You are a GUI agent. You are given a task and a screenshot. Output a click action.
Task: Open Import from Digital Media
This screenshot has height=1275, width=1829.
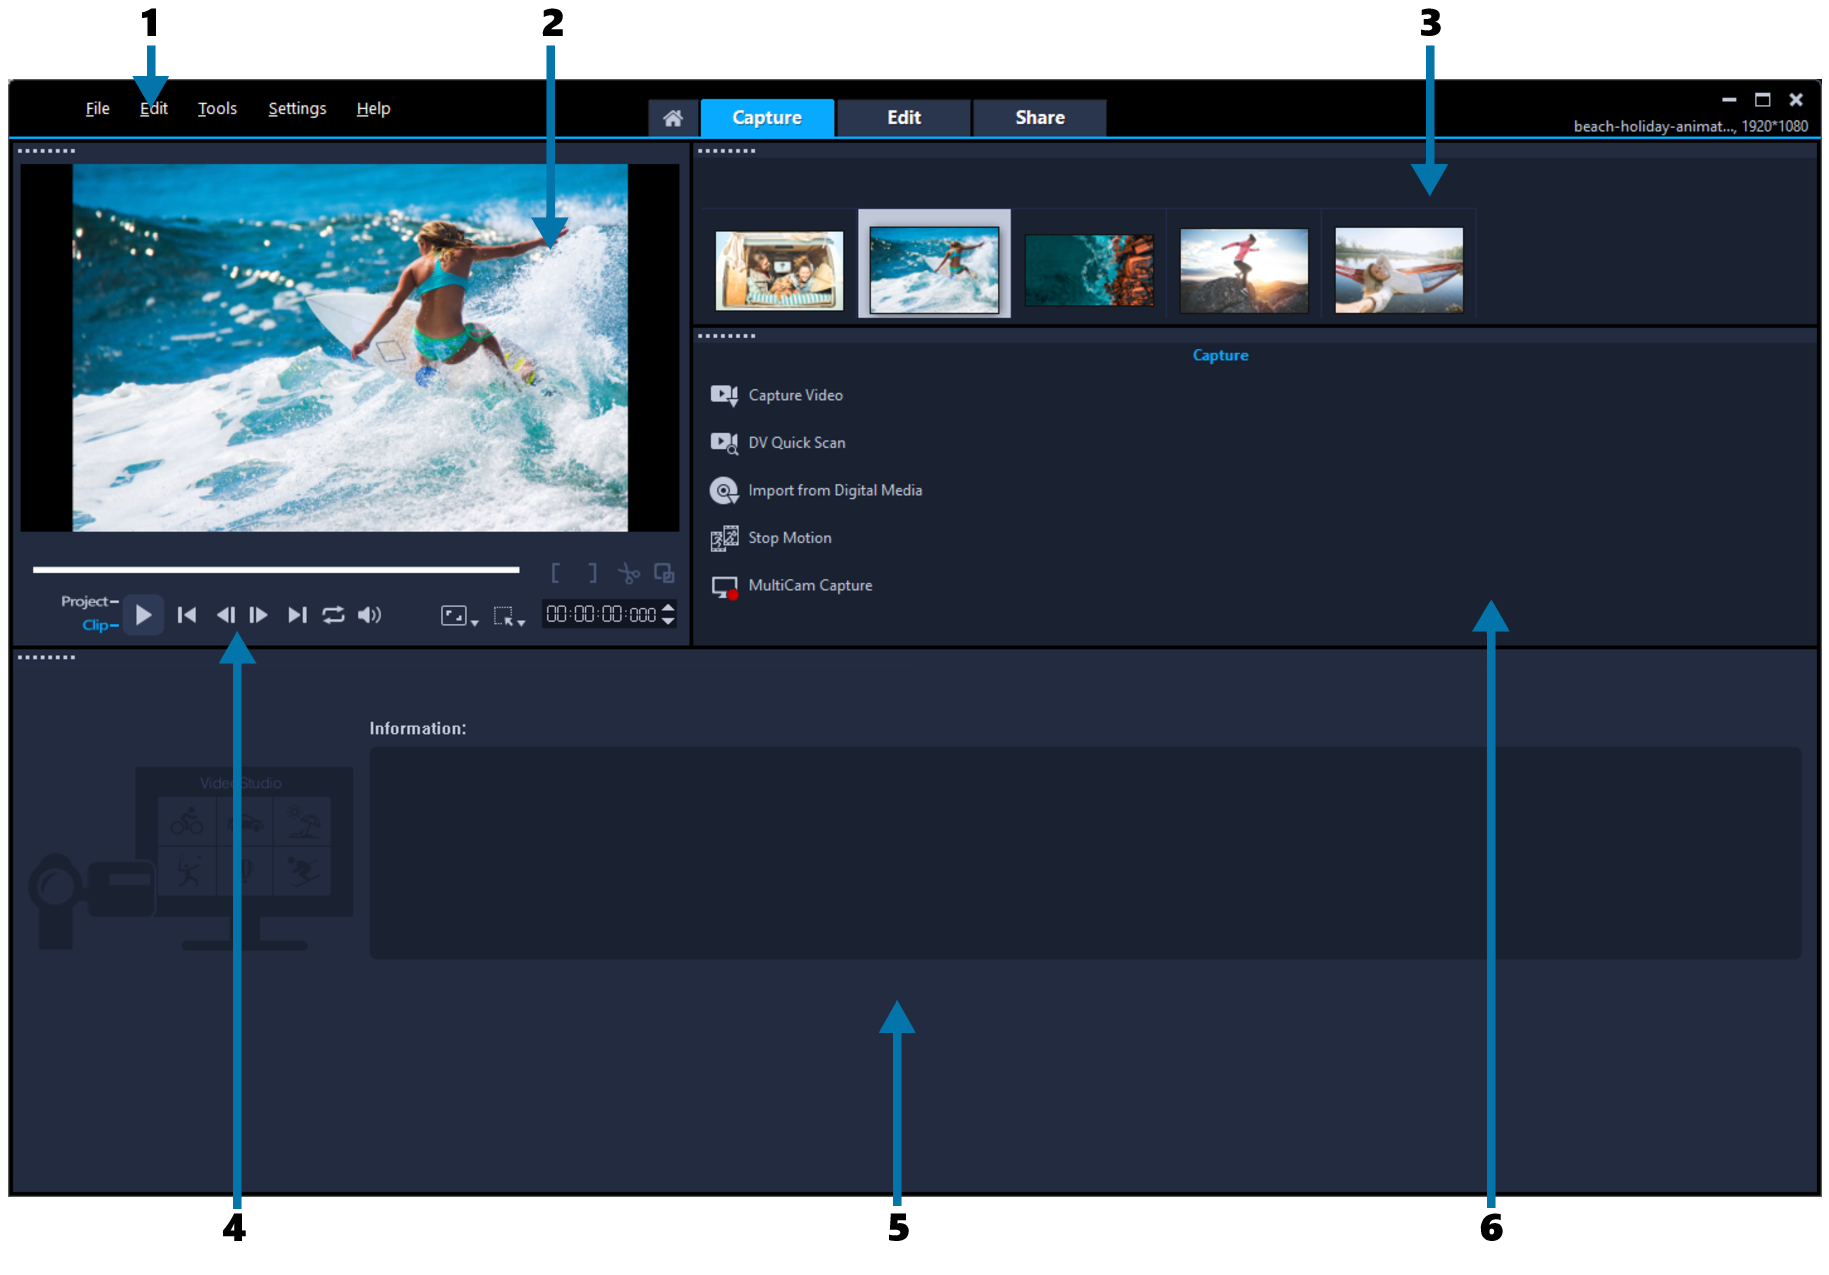click(x=836, y=490)
